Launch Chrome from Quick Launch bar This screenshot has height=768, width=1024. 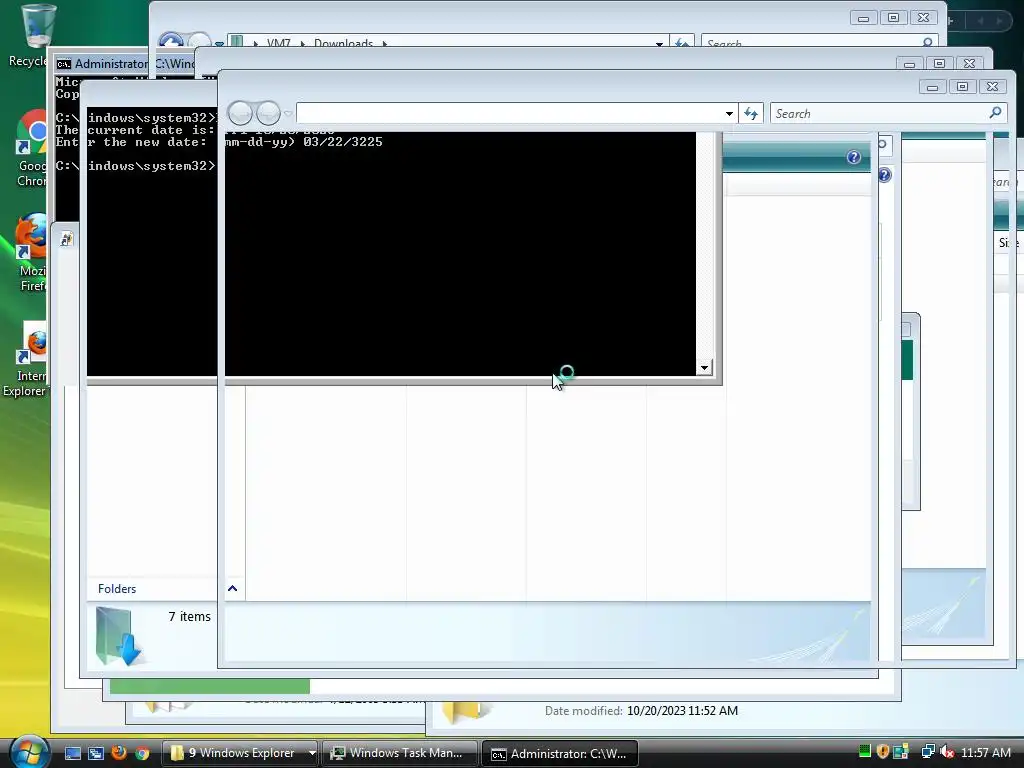pos(142,753)
